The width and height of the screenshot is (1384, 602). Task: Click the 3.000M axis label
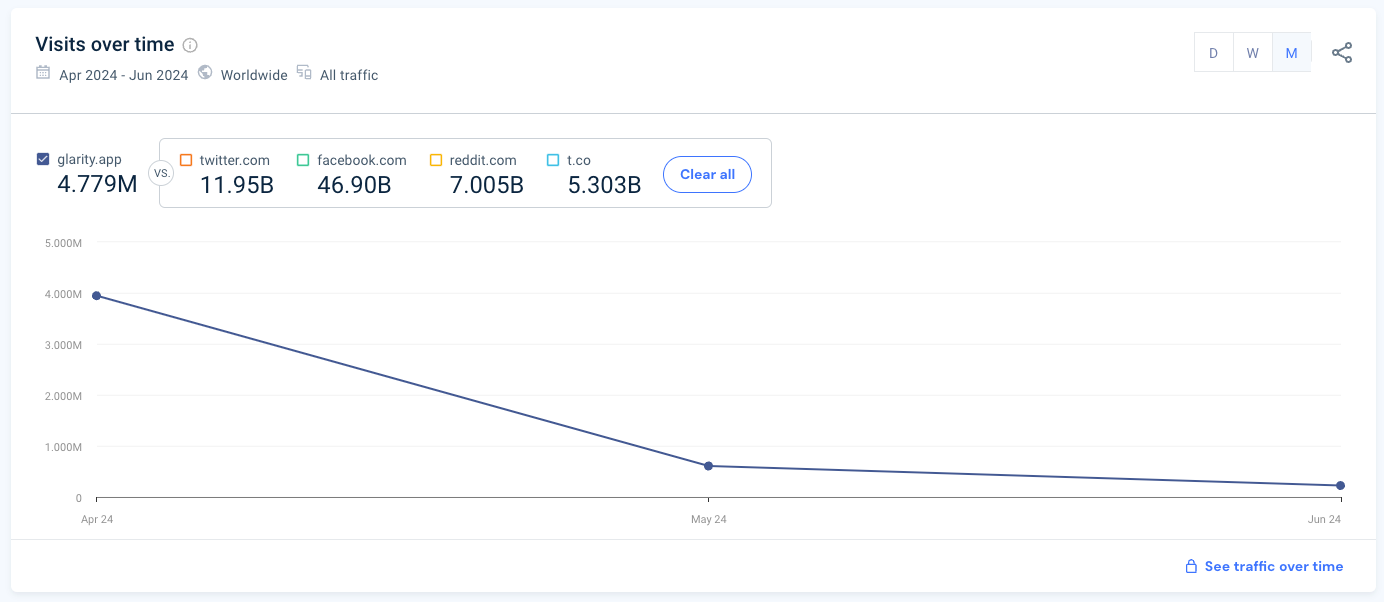(63, 345)
